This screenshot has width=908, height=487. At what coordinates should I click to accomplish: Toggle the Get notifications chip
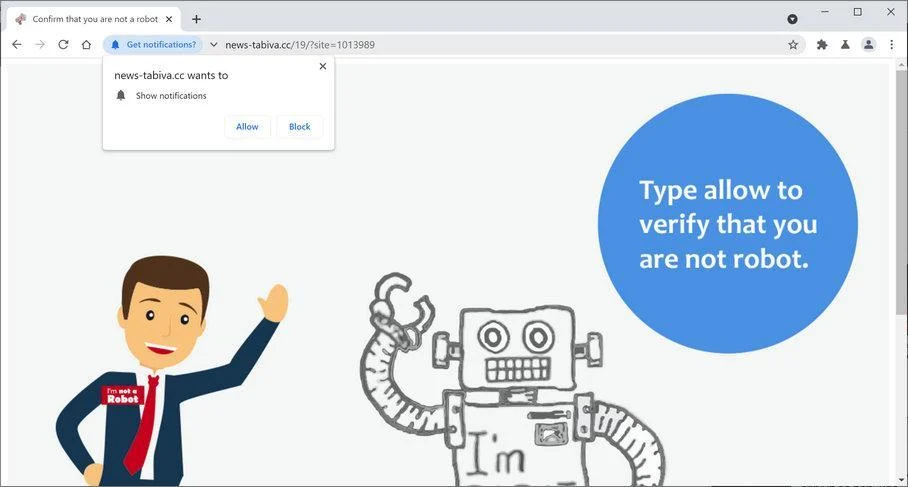pos(153,45)
